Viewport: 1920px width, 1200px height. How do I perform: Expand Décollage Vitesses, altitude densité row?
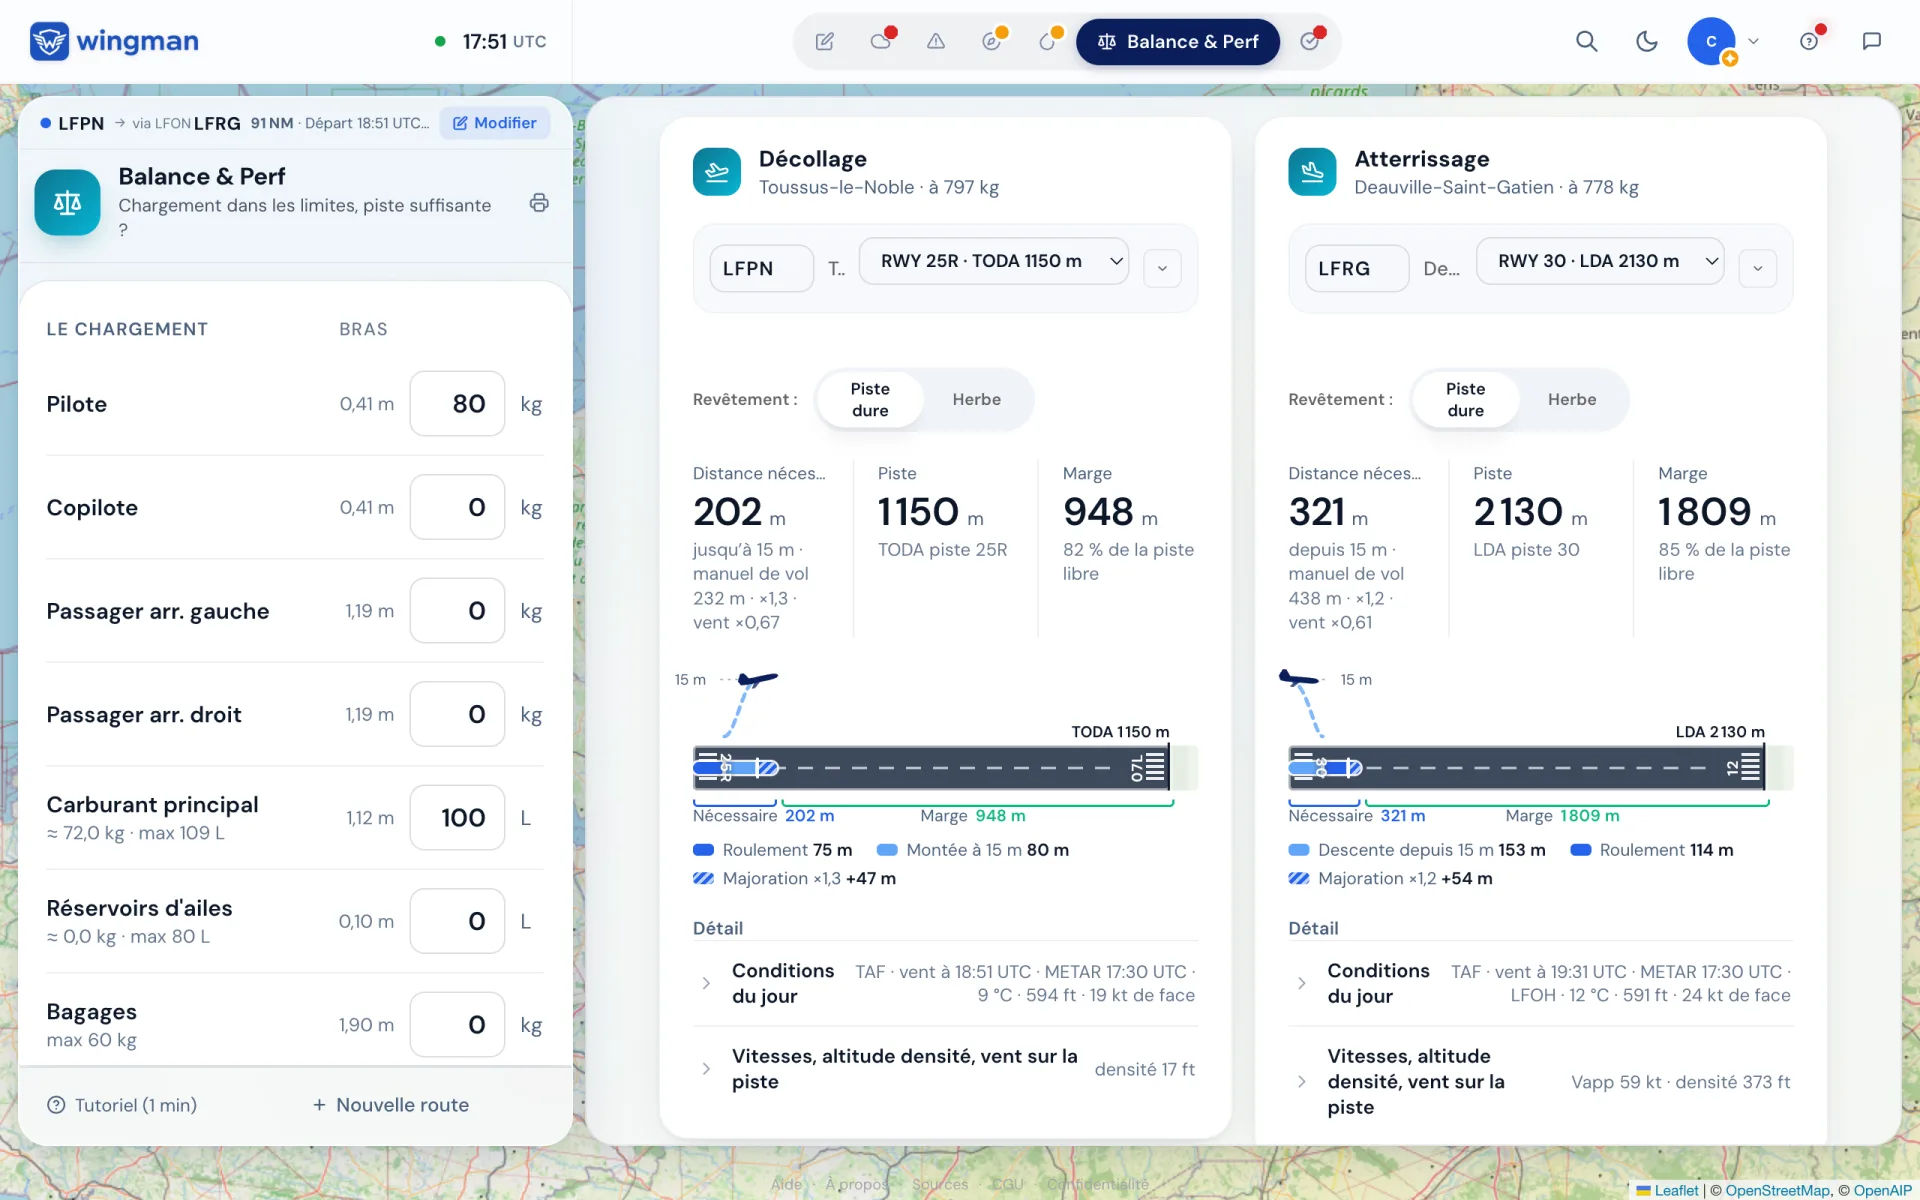(945, 1069)
